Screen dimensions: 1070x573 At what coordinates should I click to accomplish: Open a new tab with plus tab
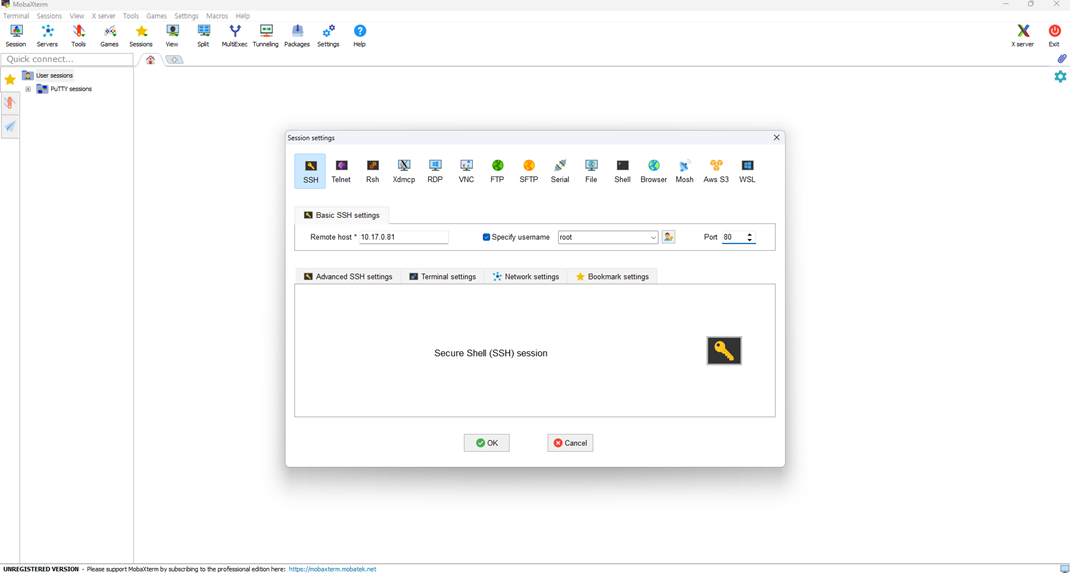pos(175,60)
